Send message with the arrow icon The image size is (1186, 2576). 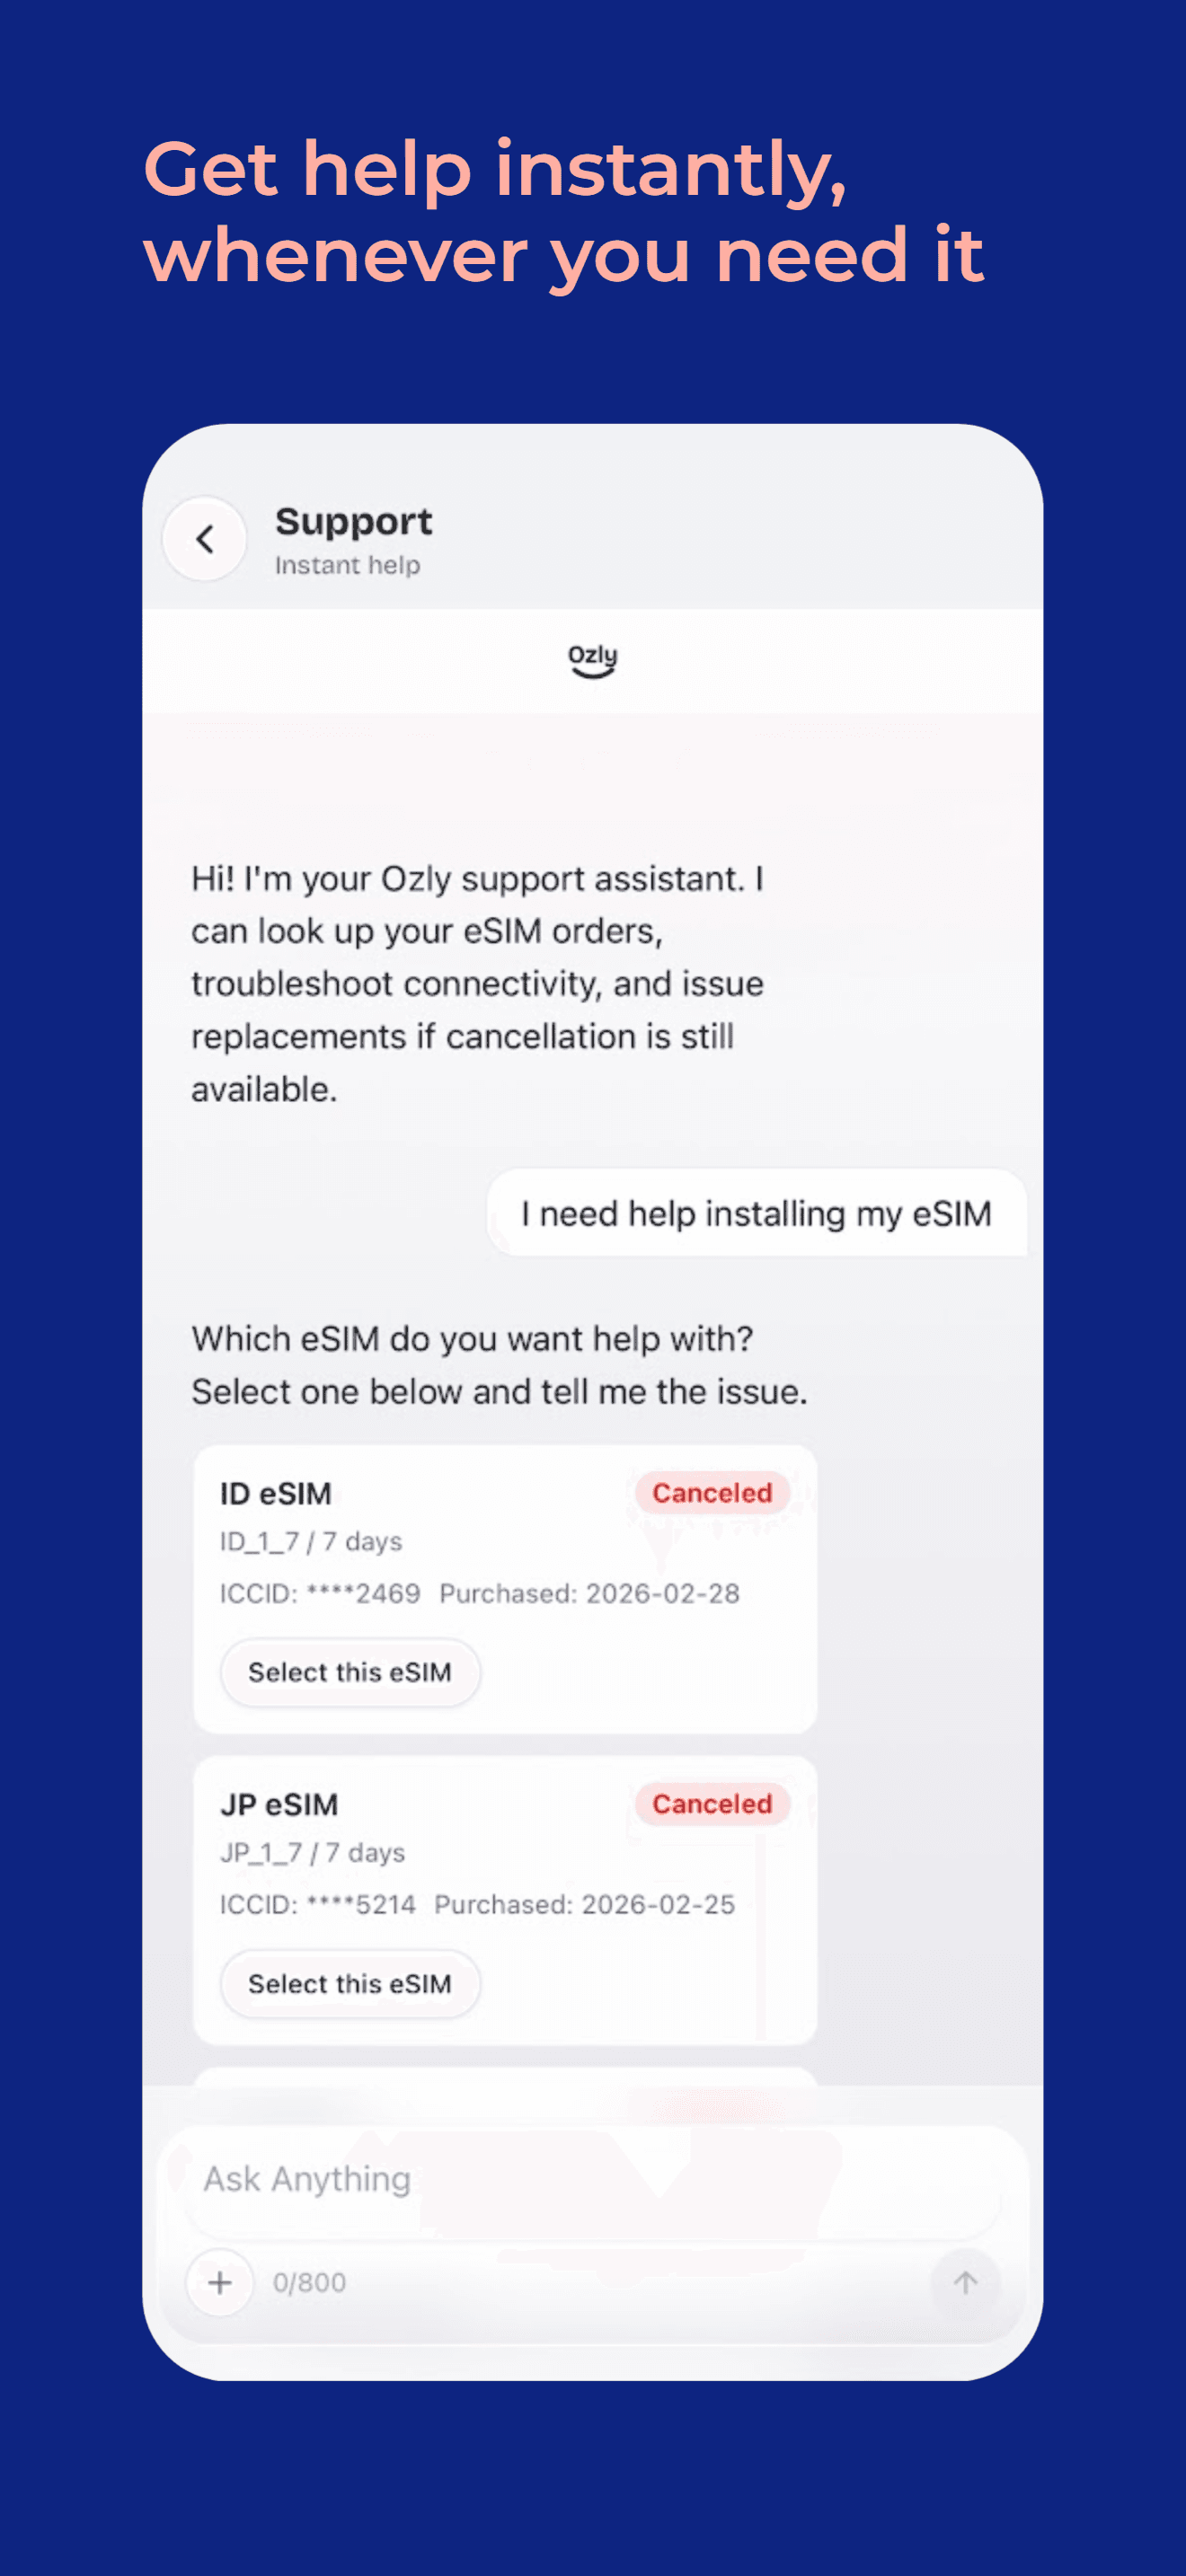[x=964, y=2283]
